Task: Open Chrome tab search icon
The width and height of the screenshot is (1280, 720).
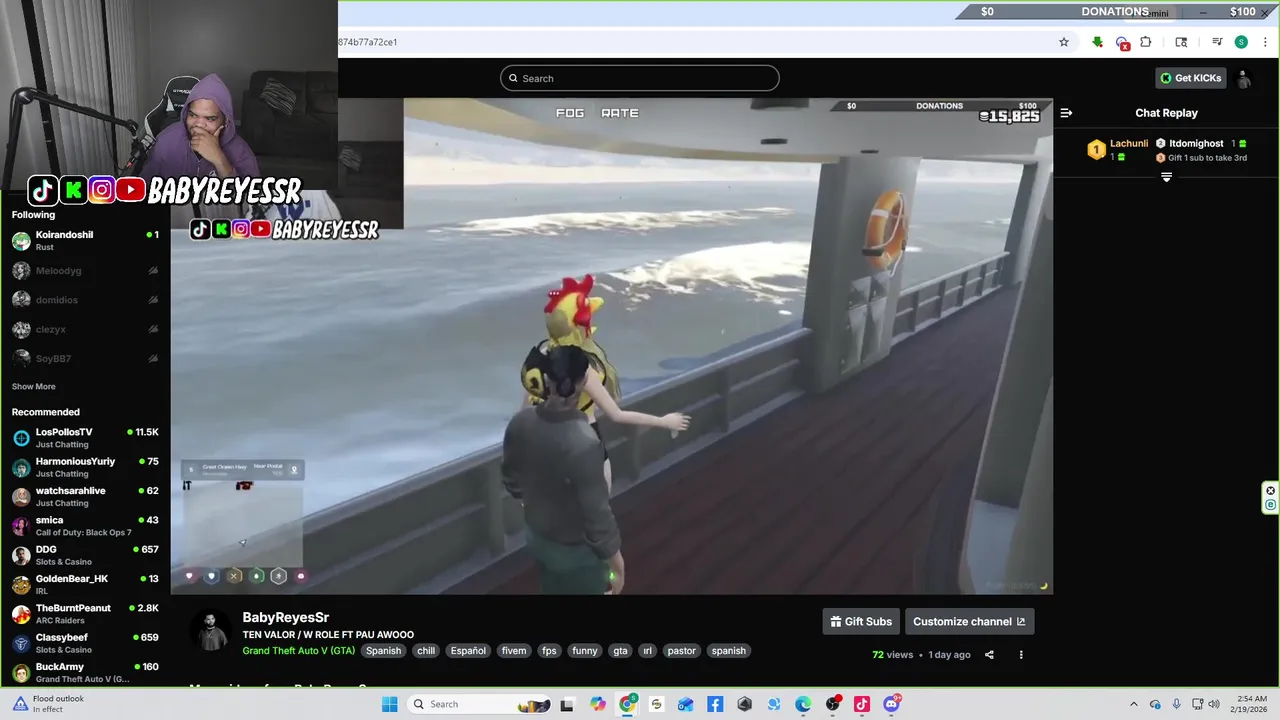Action: tap(1181, 42)
